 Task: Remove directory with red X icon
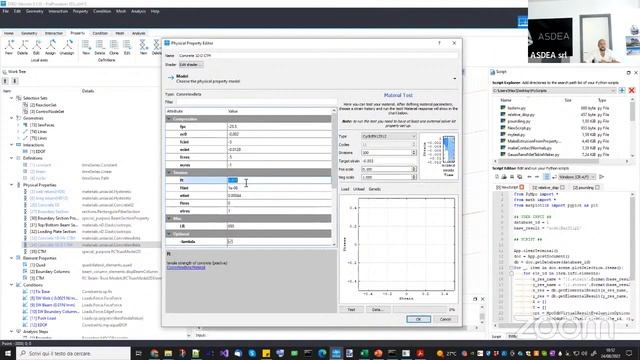tap(631, 90)
